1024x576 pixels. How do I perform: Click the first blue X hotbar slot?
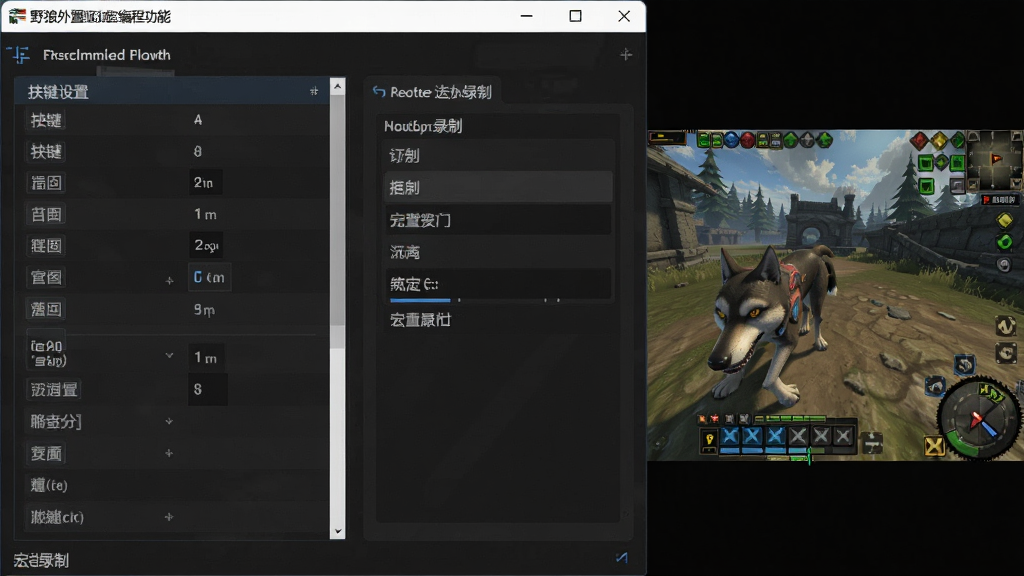point(730,436)
